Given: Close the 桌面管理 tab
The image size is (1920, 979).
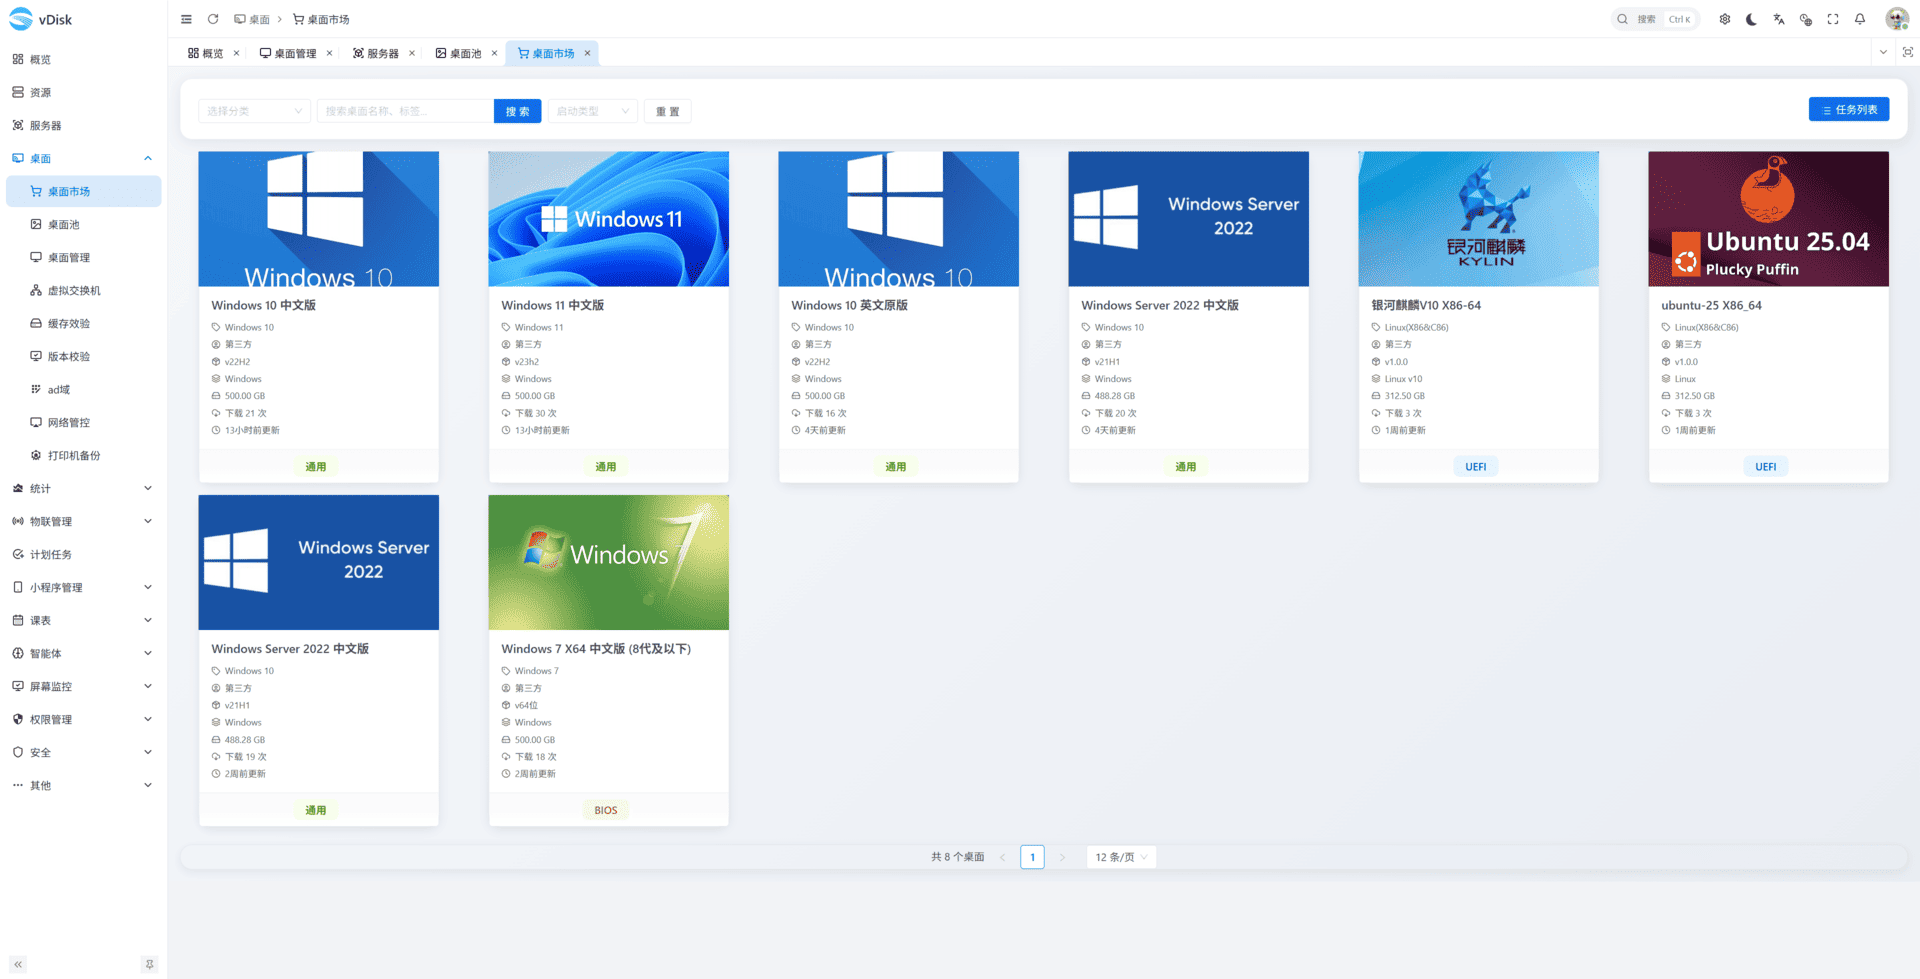Looking at the screenshot, I should click(329, 53).
